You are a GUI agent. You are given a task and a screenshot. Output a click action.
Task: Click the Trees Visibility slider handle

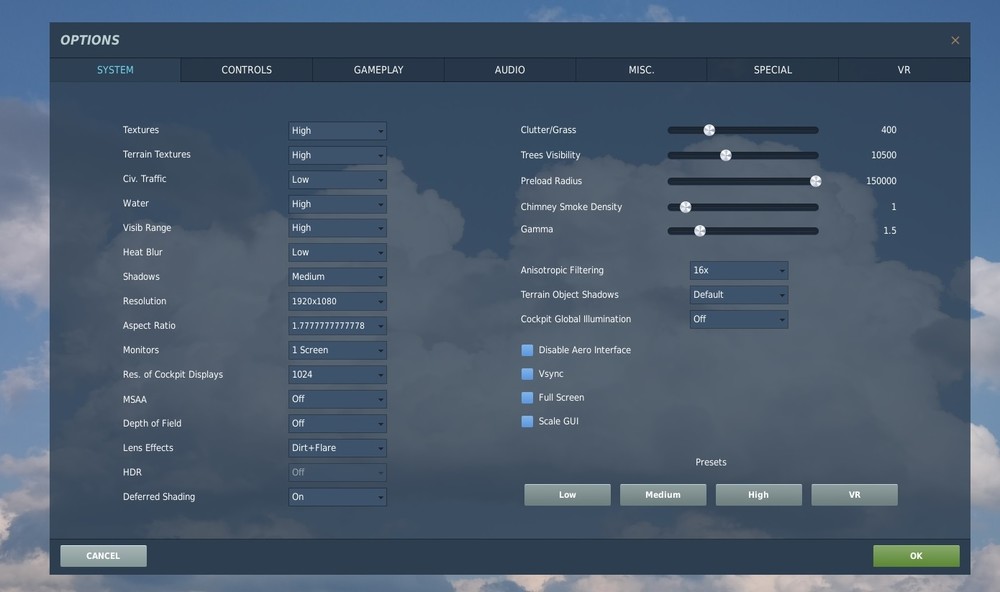pyautogui.click(x=726, y=155)
